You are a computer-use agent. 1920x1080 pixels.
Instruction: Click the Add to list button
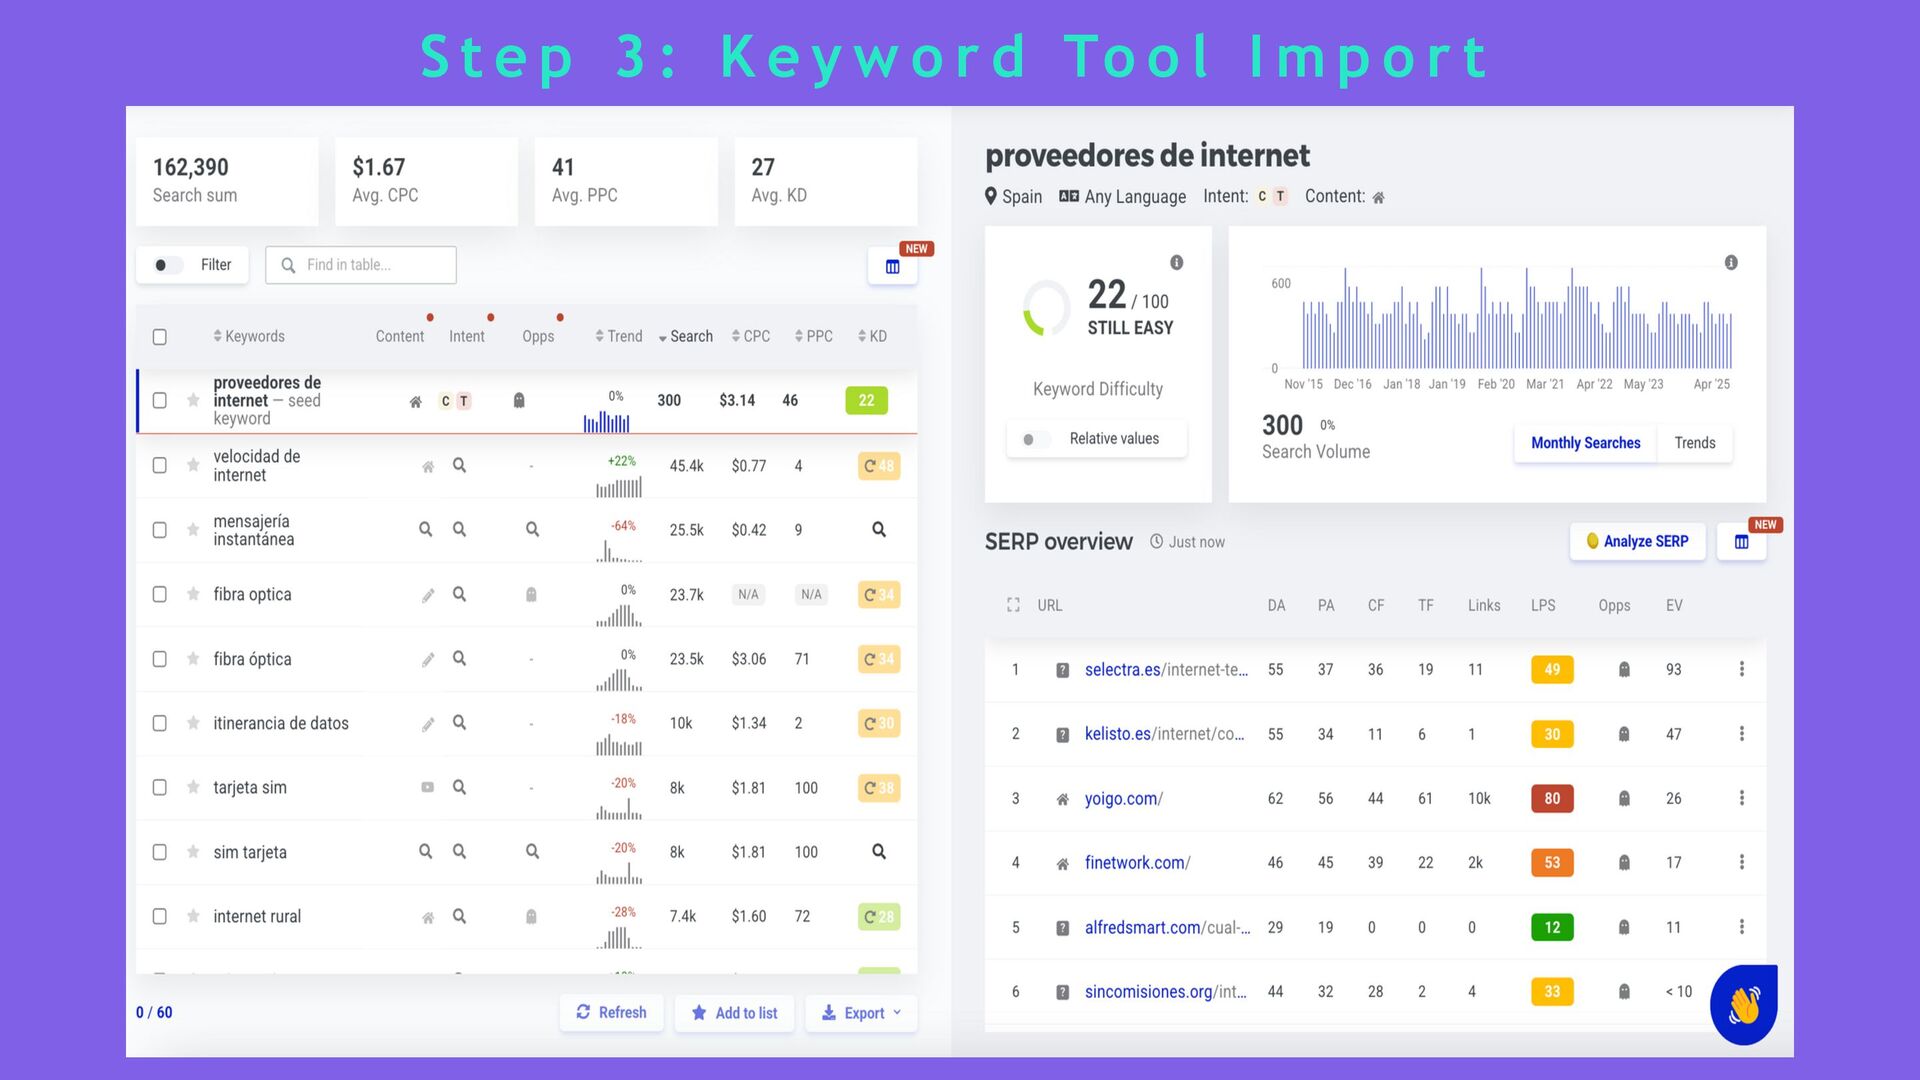tap(734, 1013)
